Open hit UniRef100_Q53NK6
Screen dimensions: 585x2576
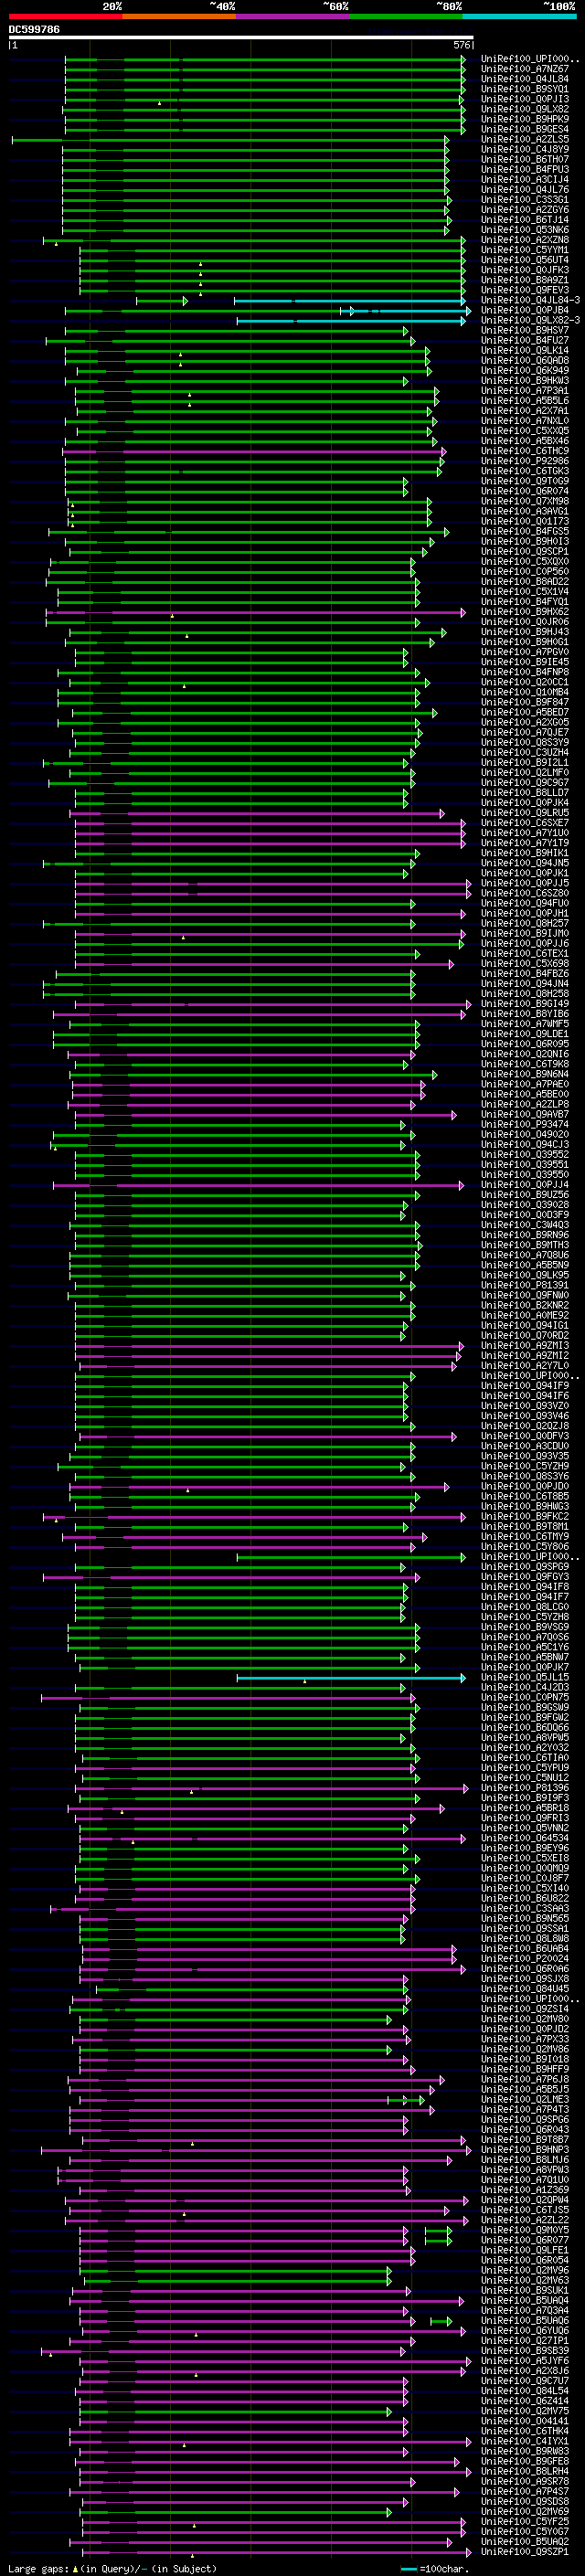point(524,230)
